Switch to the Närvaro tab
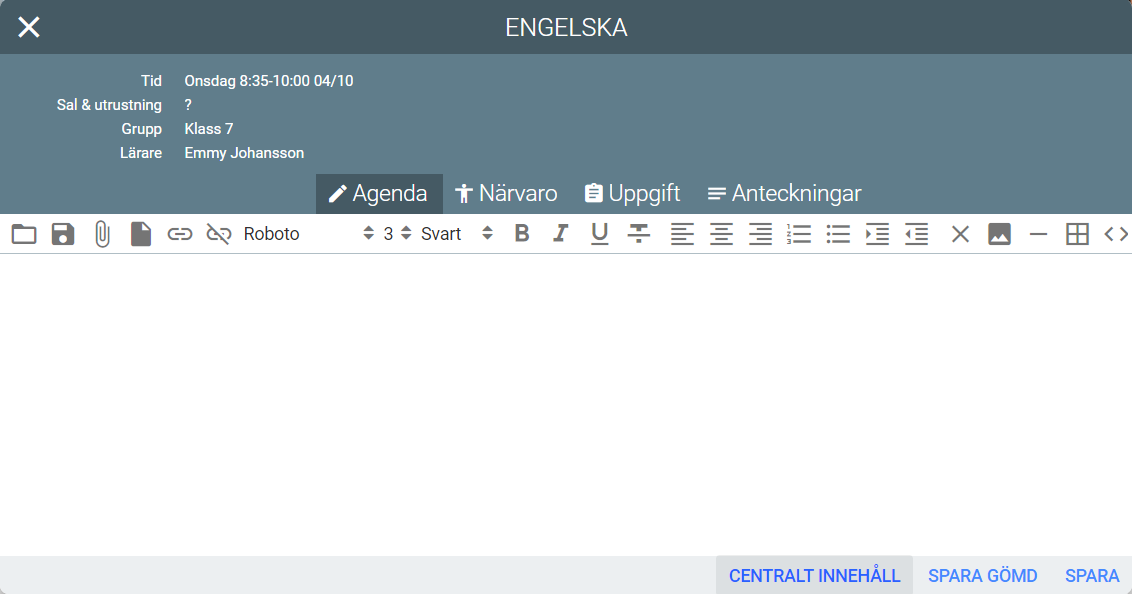Viewport: 1132px width, 594px height. tap(506, 194)
